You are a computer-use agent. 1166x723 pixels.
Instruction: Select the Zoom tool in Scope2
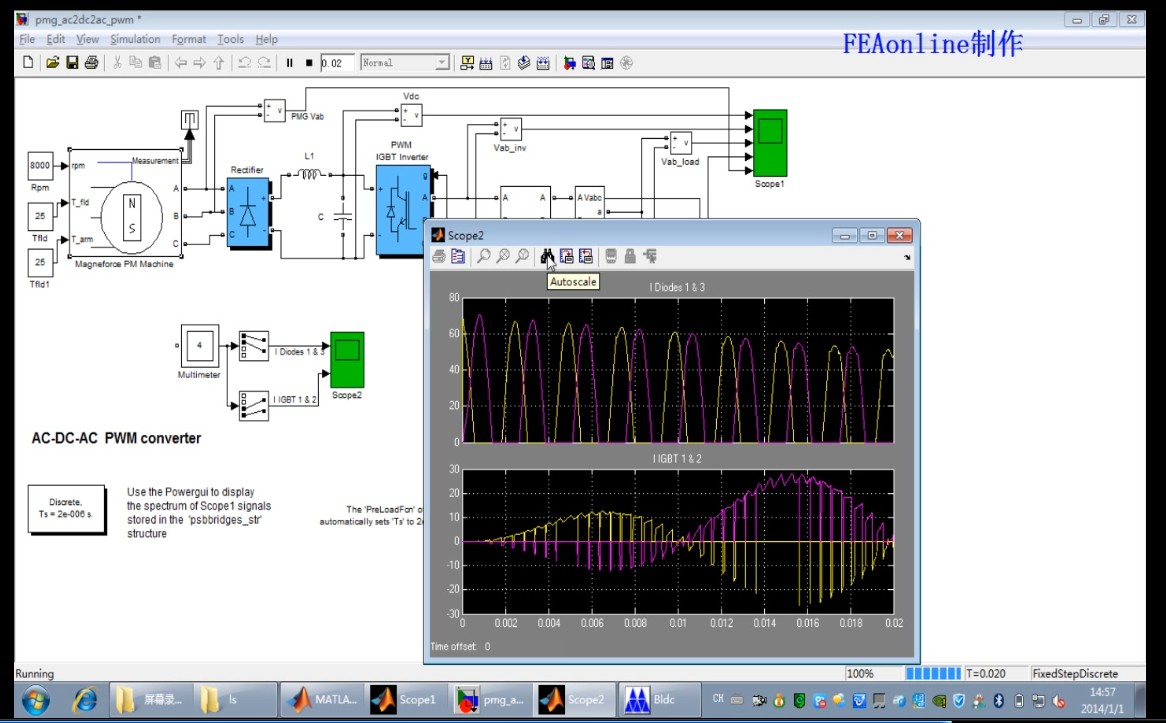point(484,257)
